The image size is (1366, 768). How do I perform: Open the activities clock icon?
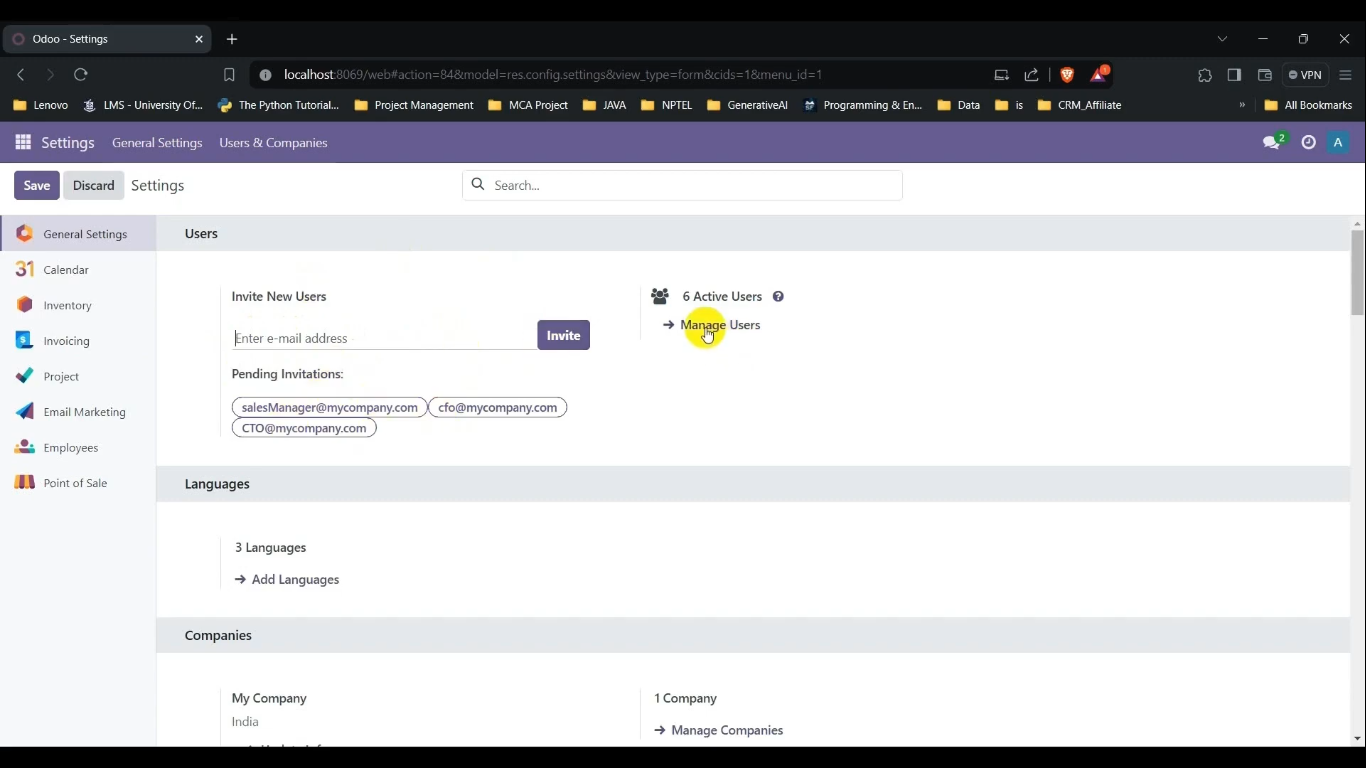point(1308,143)
